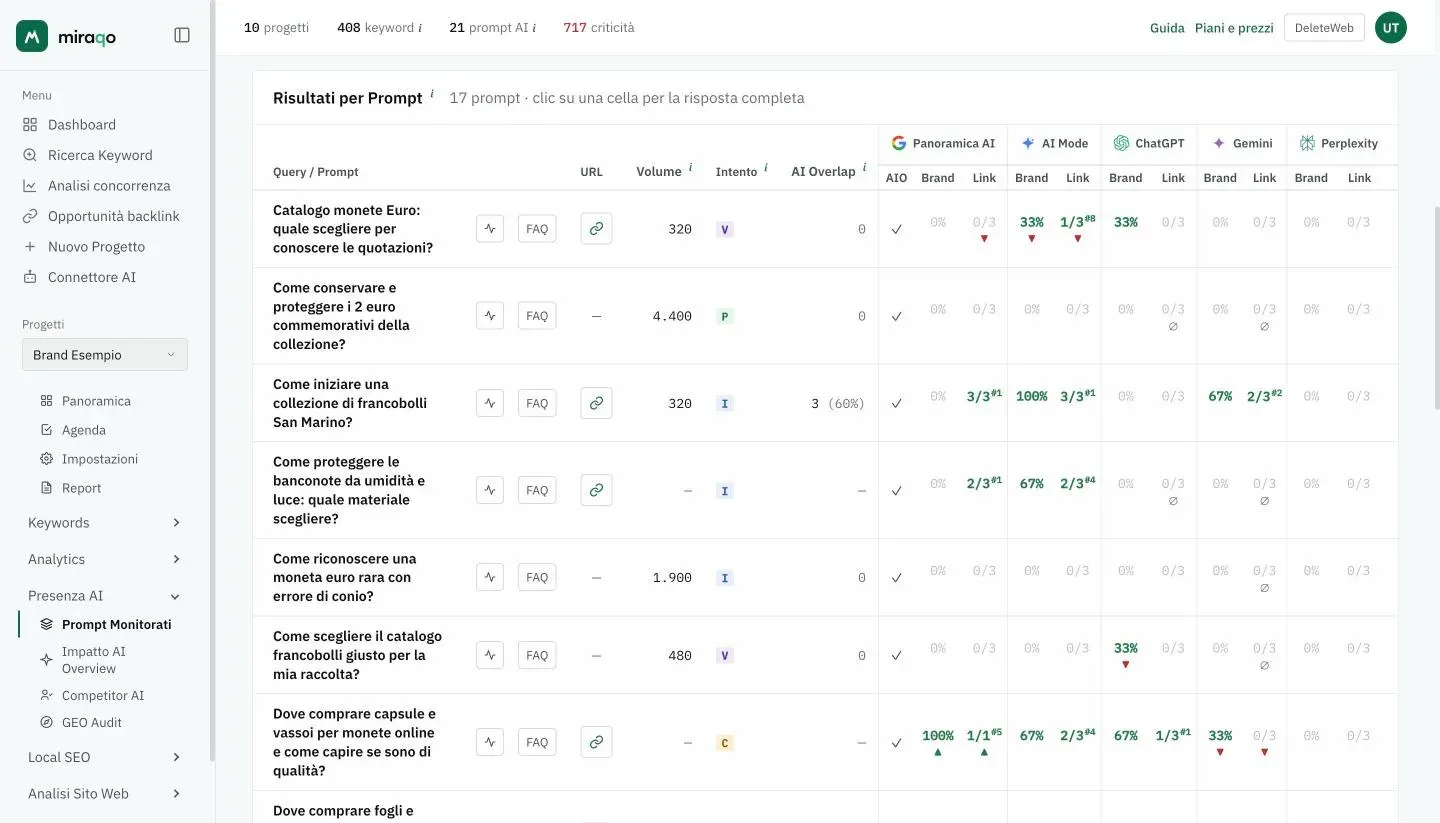Click trend chart icon for catalogo francobolli giusto row
This screenshot has height=823, width=1440.
click(x=490, y=655)
